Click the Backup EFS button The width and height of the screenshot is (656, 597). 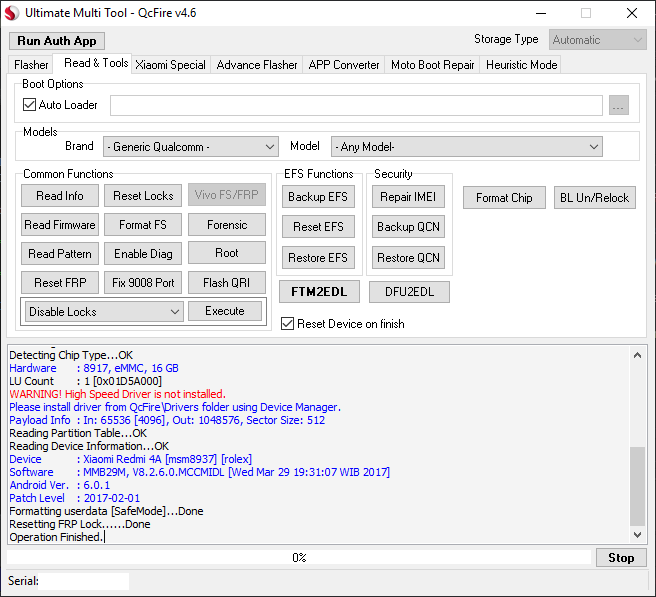pyautogui.click(x=318, y=197)
